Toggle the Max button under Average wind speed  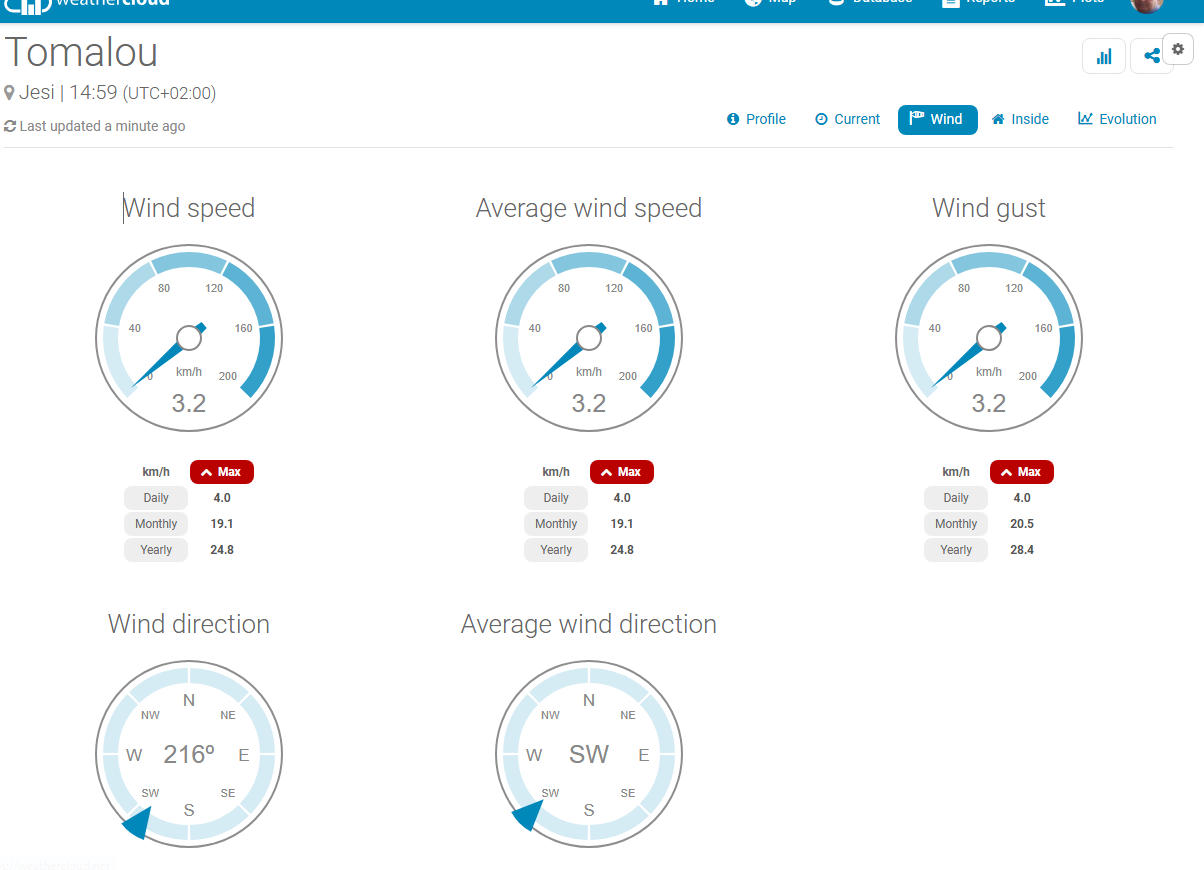tap(622, 472)
